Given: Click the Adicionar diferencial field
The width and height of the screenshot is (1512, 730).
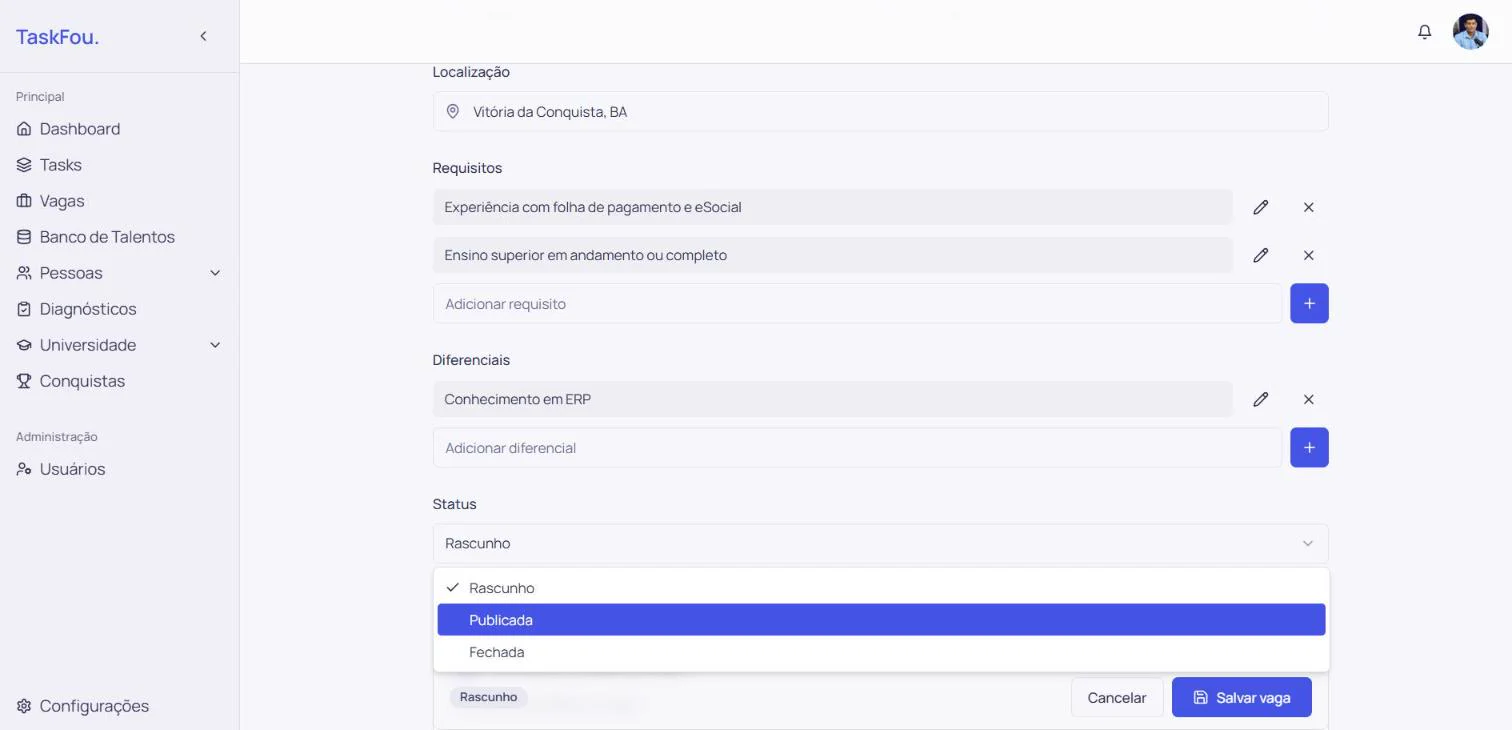Looking at the screenshot, I should pyautogui.click(x=857, y=447).
